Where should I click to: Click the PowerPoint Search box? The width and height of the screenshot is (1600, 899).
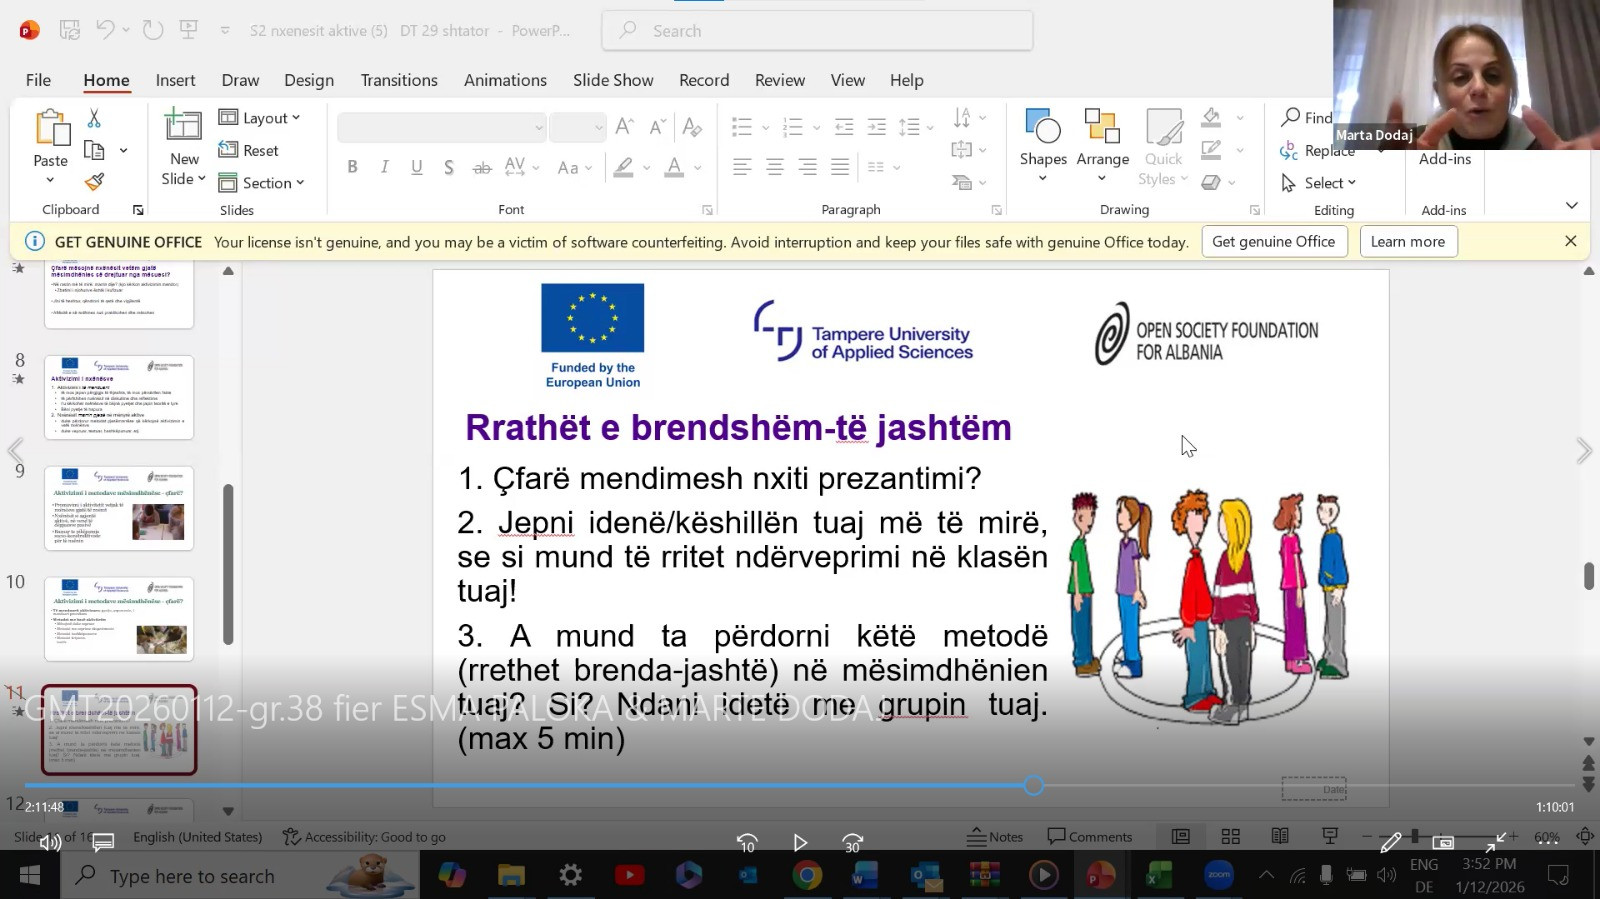tap(817, 30)
